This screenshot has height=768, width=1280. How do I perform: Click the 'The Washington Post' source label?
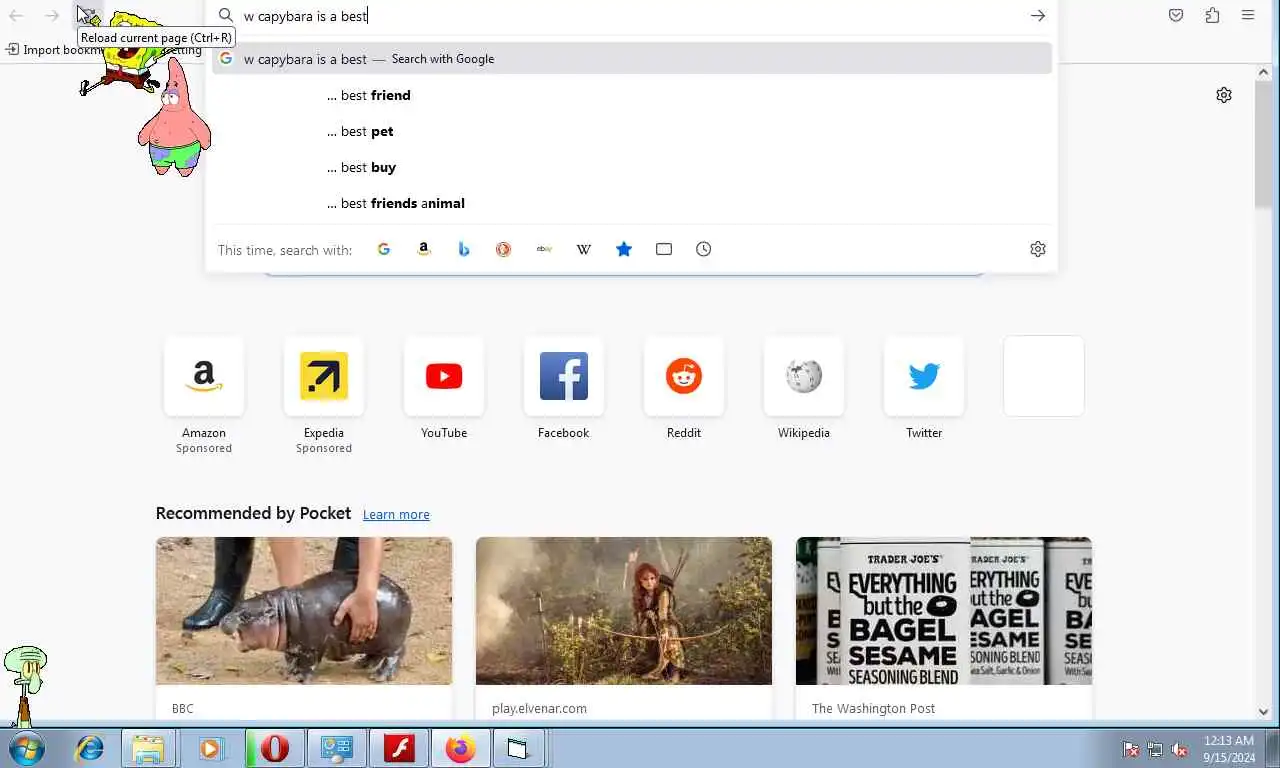(x=873, y=708)
